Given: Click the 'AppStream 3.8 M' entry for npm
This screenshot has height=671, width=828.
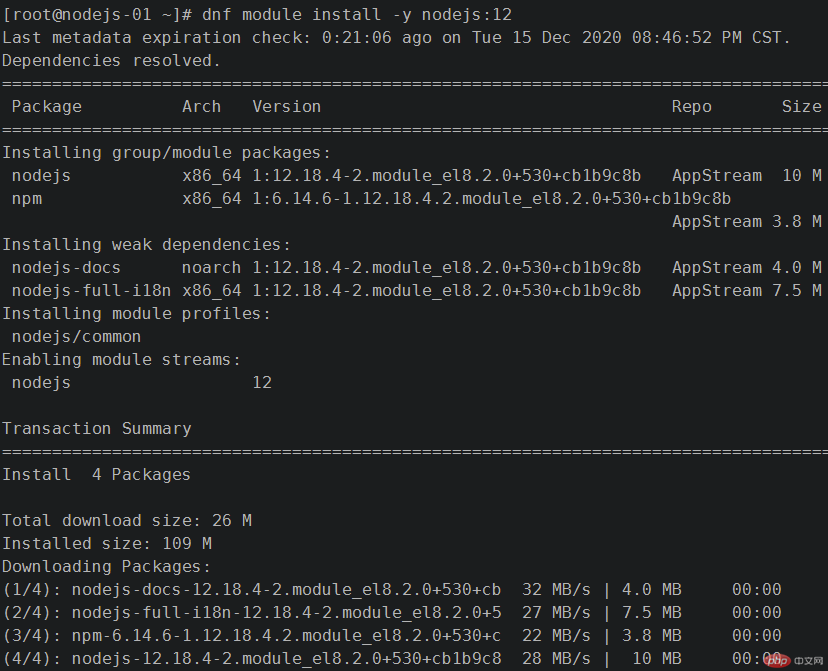Looking at the screenshot, I should (747, 222).
